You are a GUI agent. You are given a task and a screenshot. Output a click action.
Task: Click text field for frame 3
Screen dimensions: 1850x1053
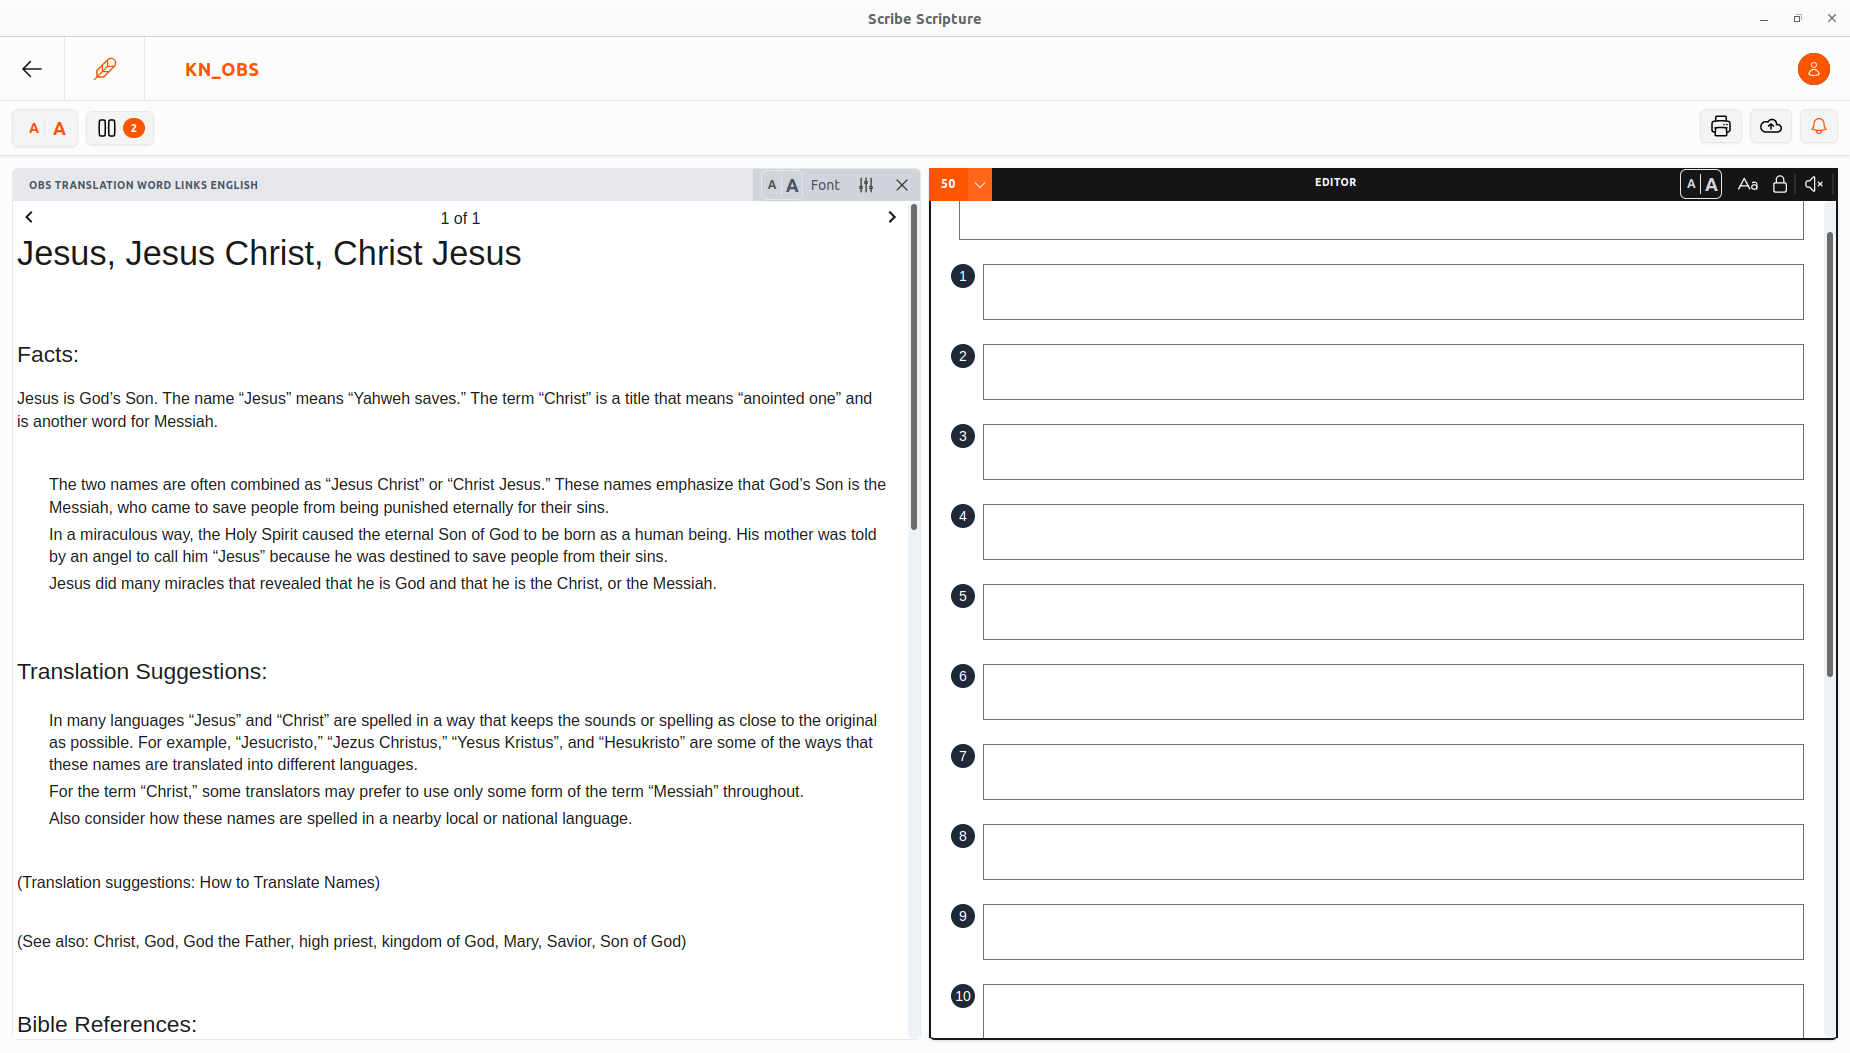1392,452
